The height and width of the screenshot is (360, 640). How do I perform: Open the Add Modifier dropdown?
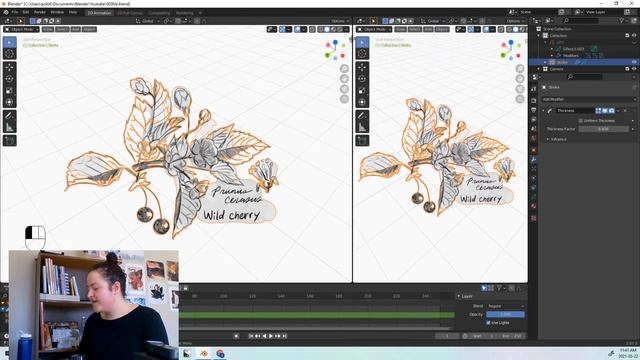point(589,99)
